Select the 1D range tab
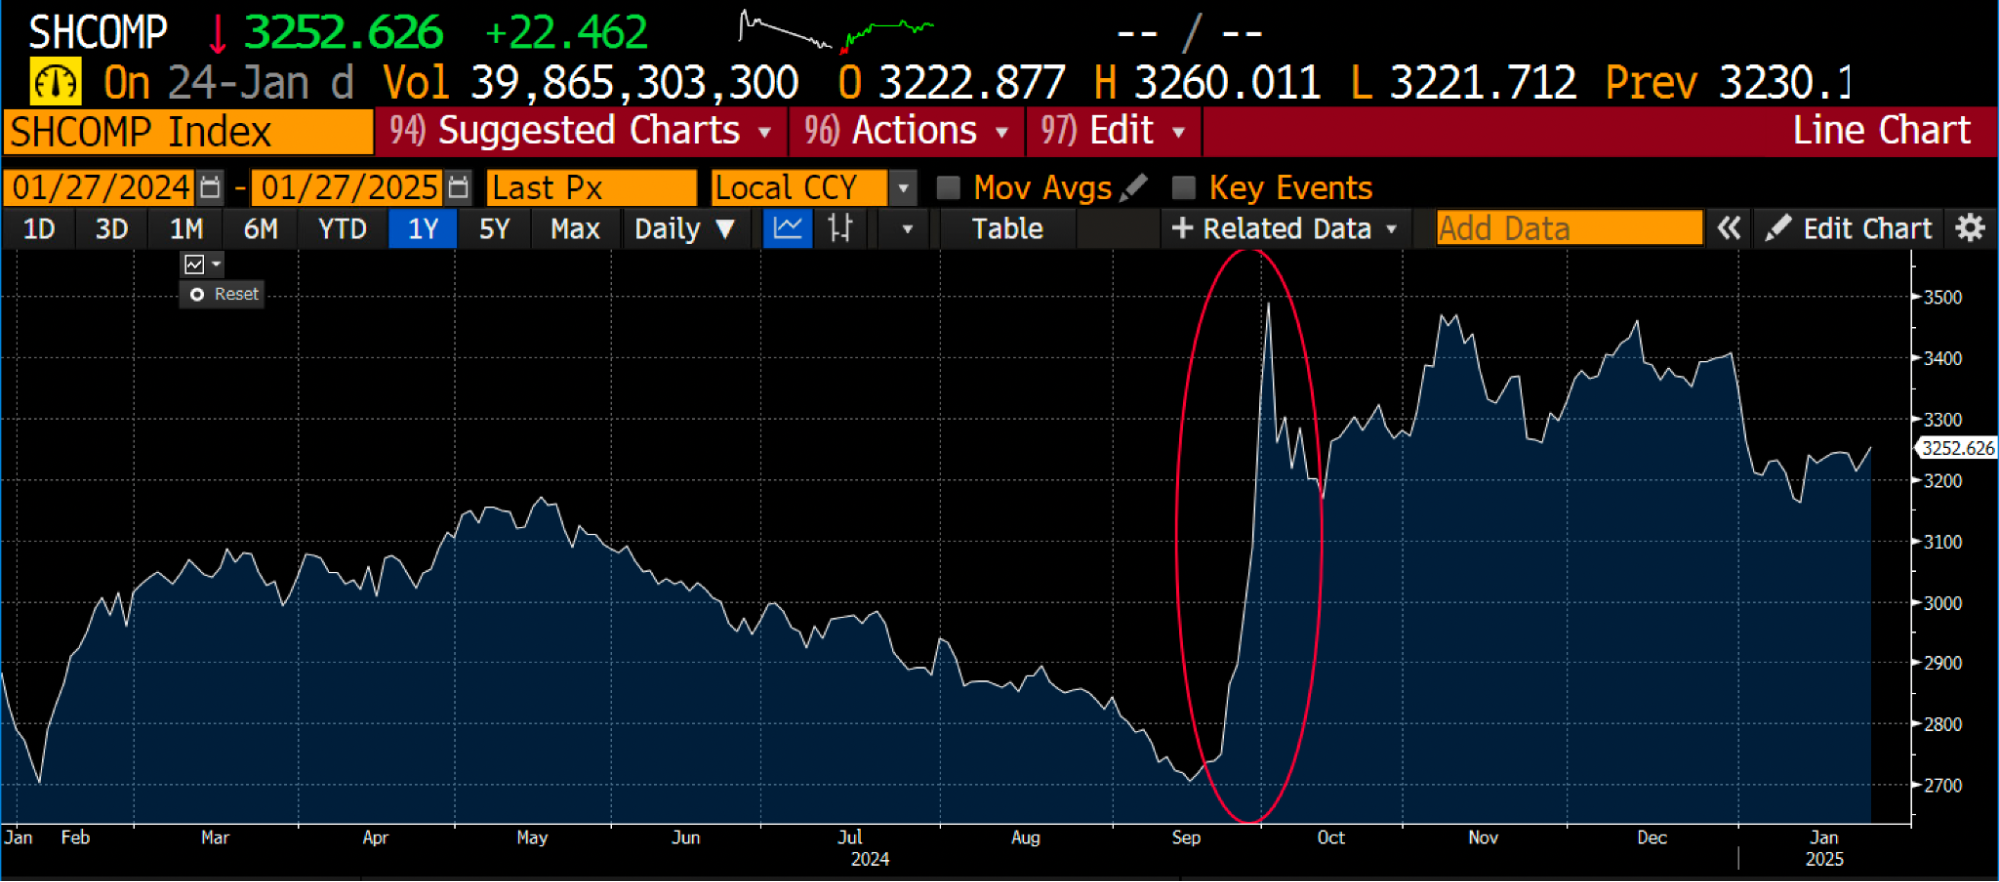The image size is (1999, 882). [x=39, y=228]
